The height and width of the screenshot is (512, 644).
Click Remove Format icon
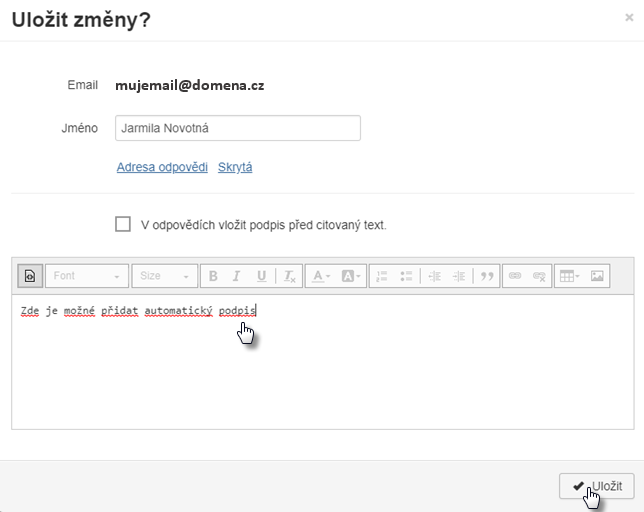pyautogui.click(x=290, y=276)
